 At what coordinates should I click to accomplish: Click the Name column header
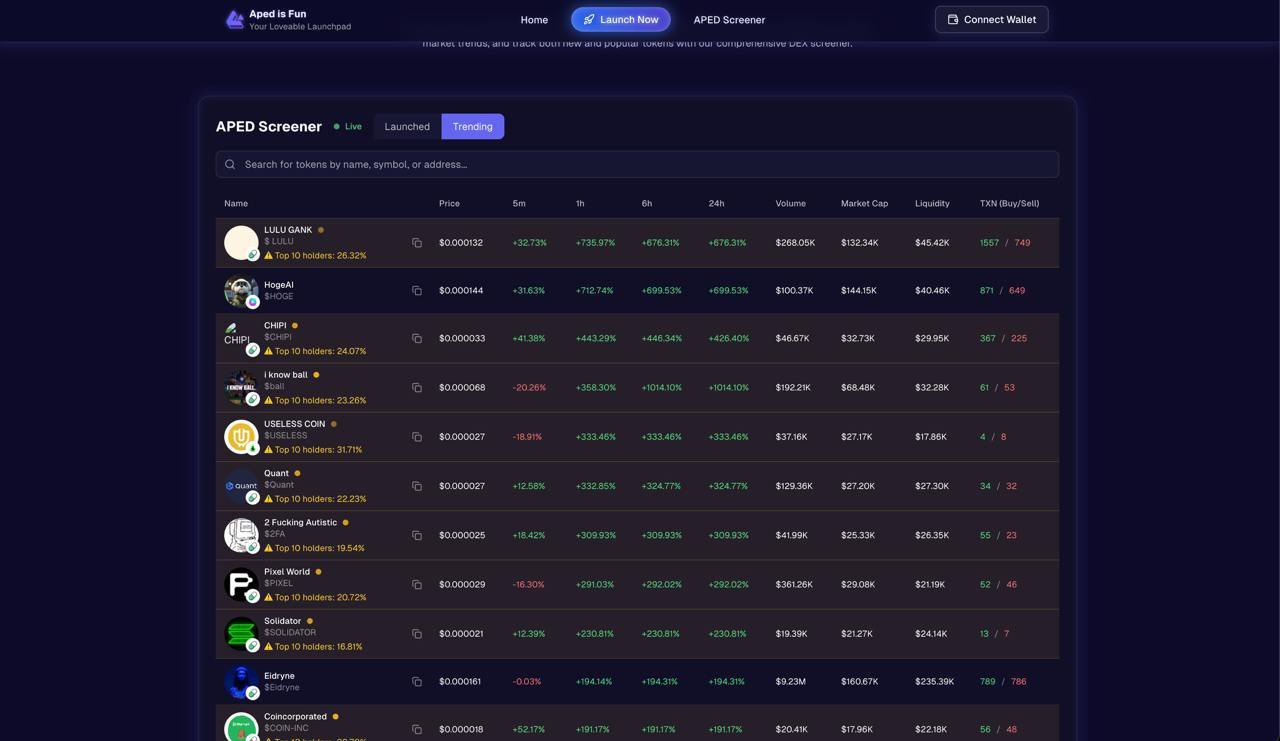click(236, 204)
